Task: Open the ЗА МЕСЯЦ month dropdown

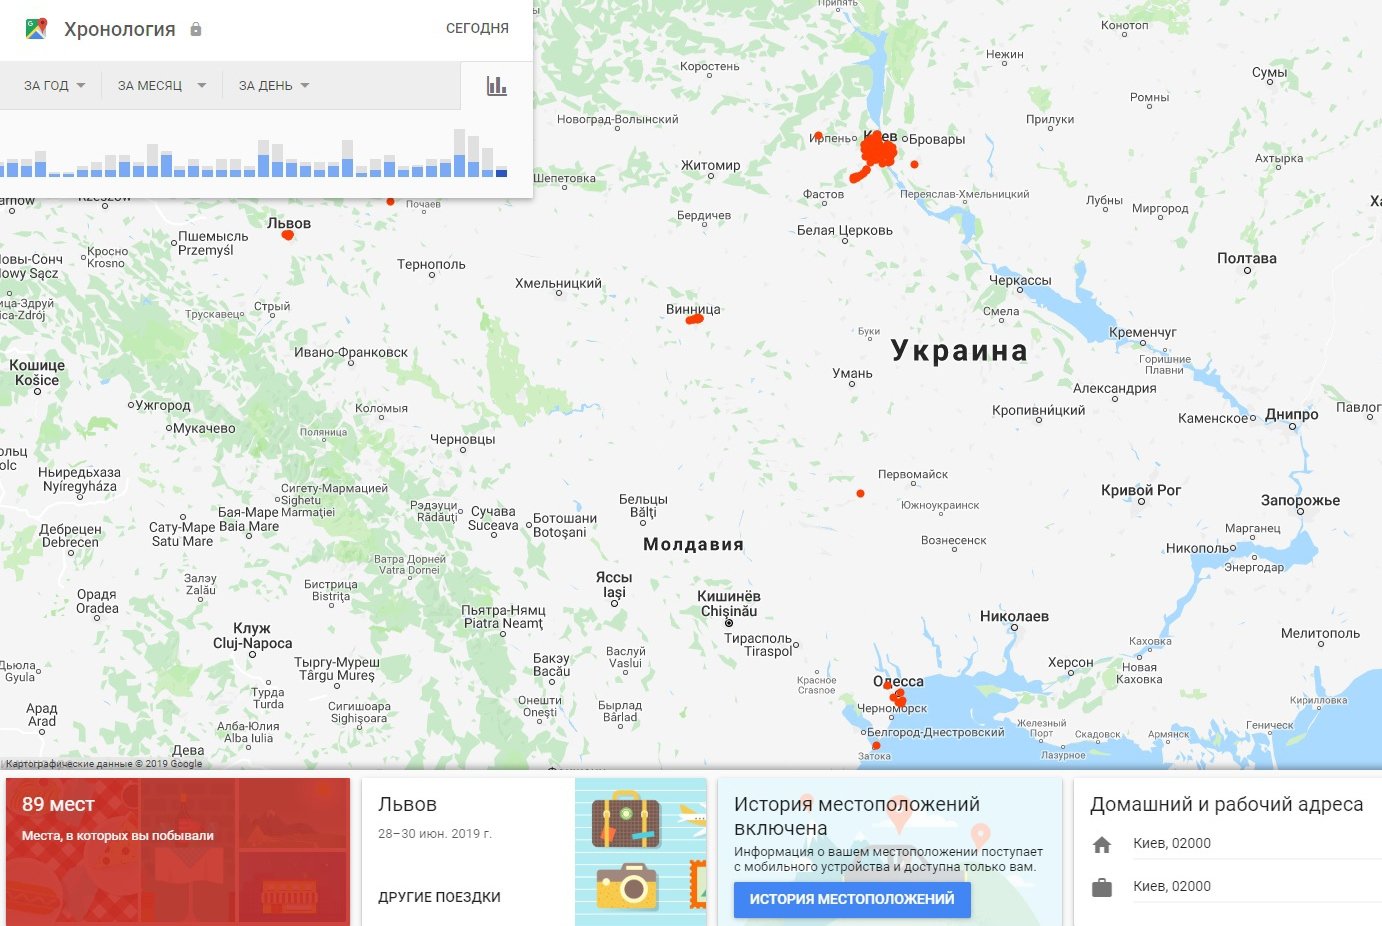Action: pos(161,86)
